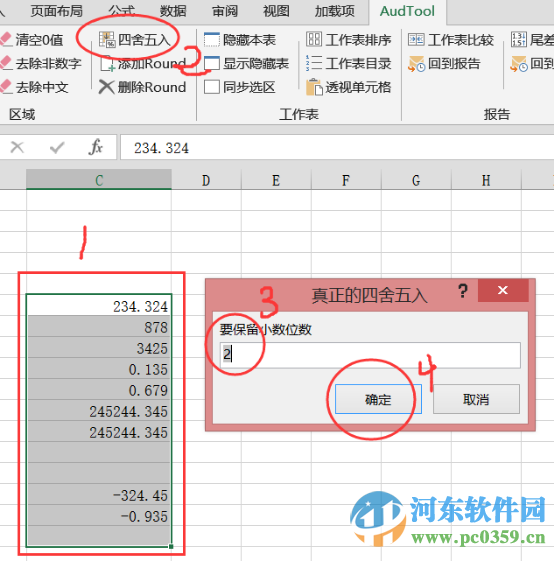Open the 页面布局 ribbon tab
This screenshot has height=562, width=555.
(56, 11)
